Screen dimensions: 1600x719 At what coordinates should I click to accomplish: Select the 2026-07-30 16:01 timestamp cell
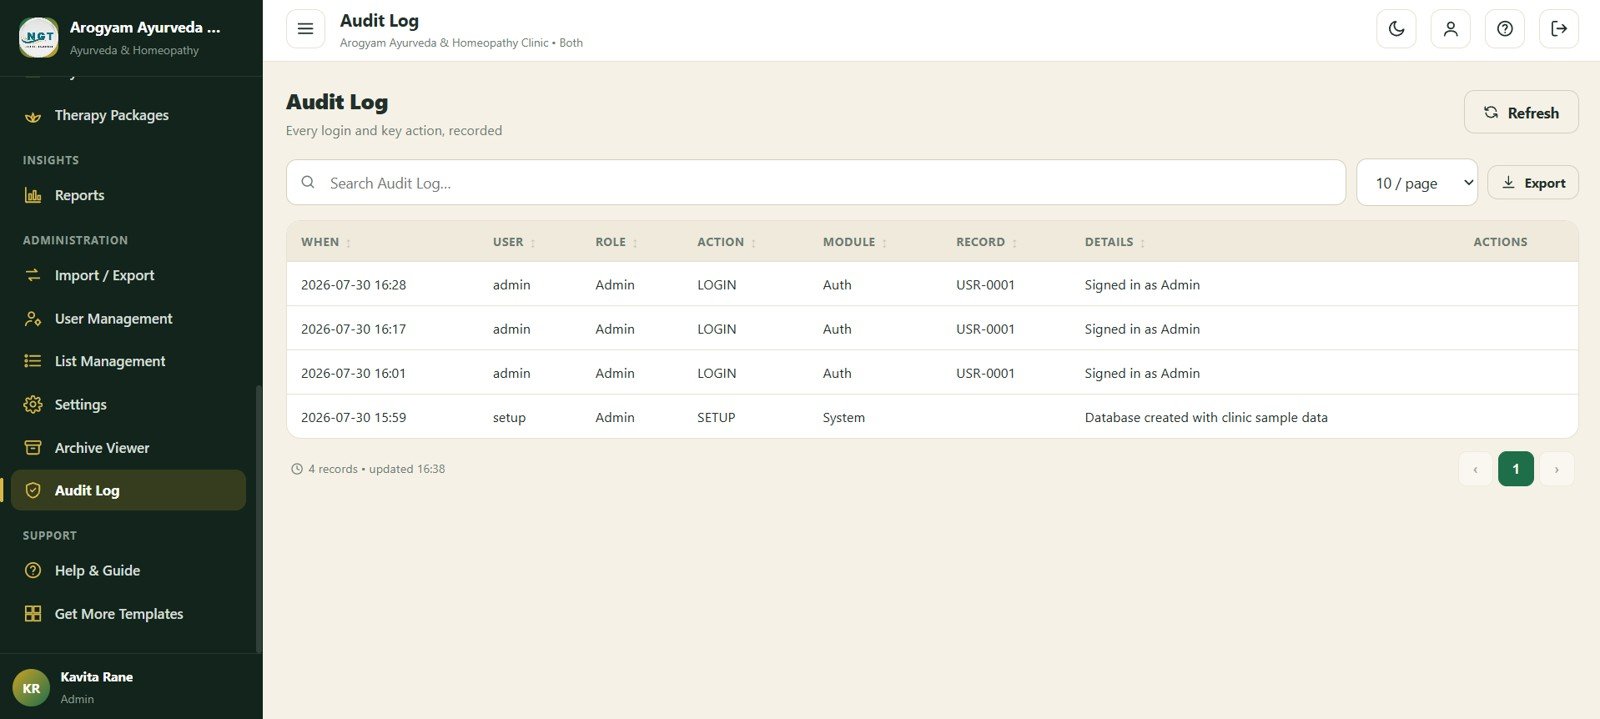pyautogui.click(x=354, y=373)
